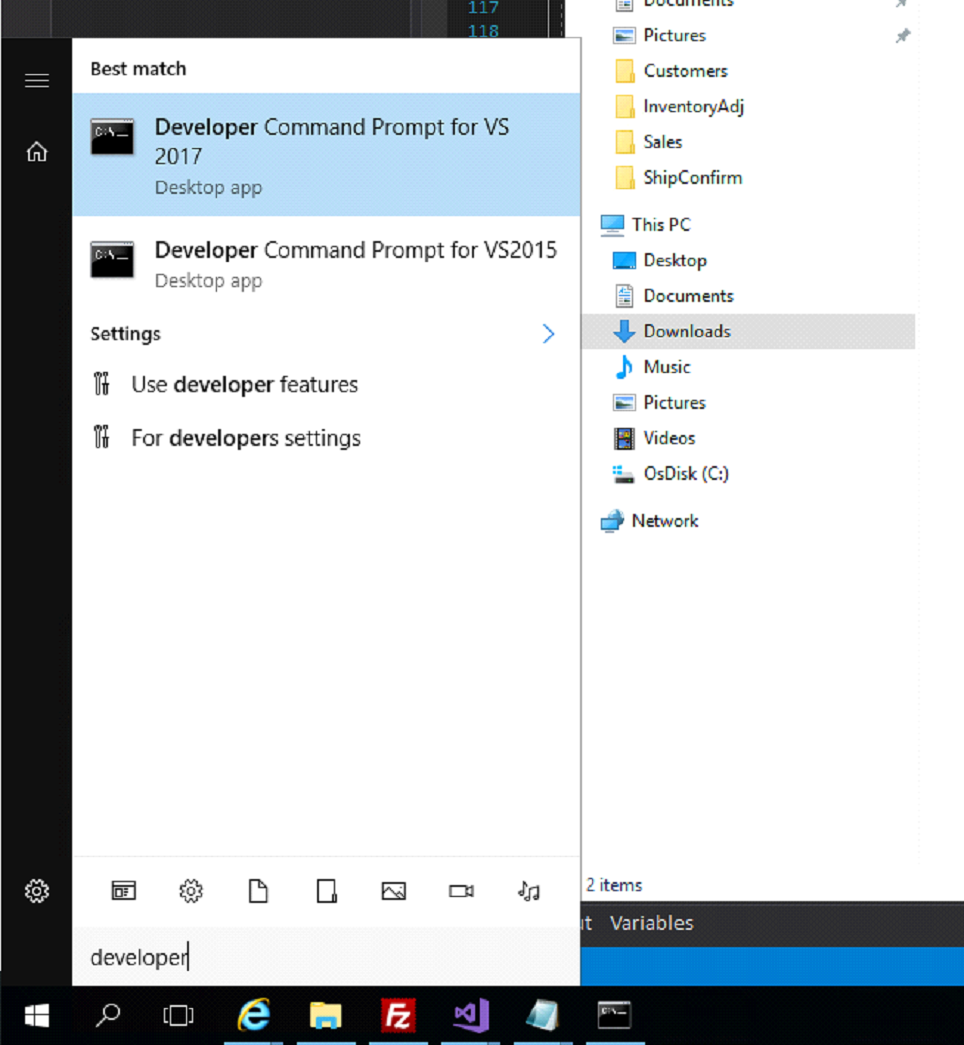
Task: Filter search results by Settings gear
Action: (x=191, y=890)
